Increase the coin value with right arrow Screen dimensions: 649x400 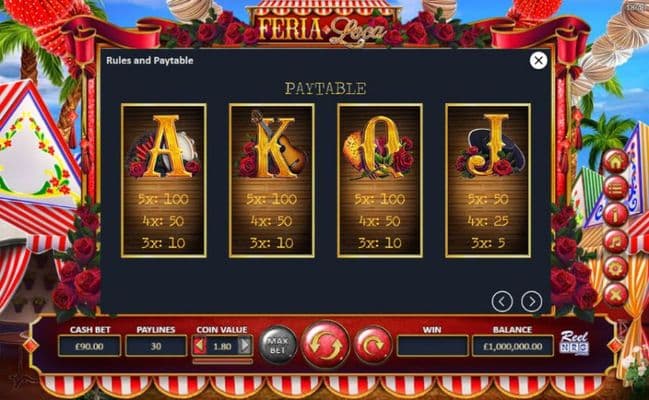tap(245, 345)
